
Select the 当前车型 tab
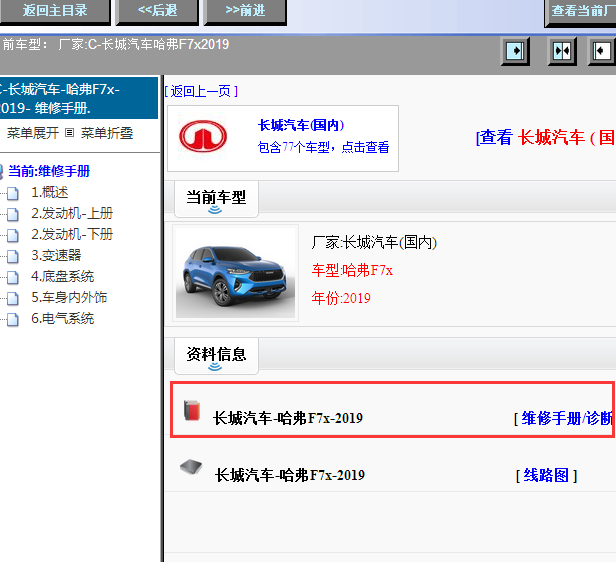[216, 199]
